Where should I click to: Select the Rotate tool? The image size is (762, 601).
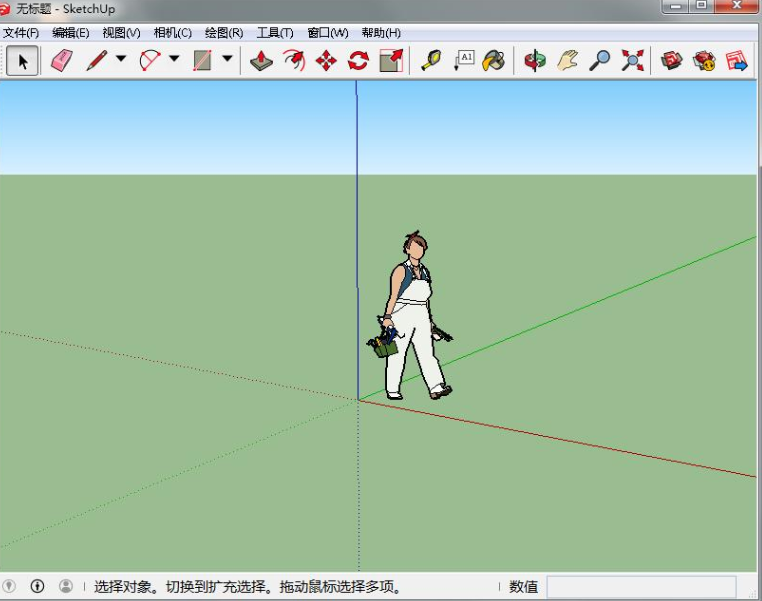[x=359, y=61]
